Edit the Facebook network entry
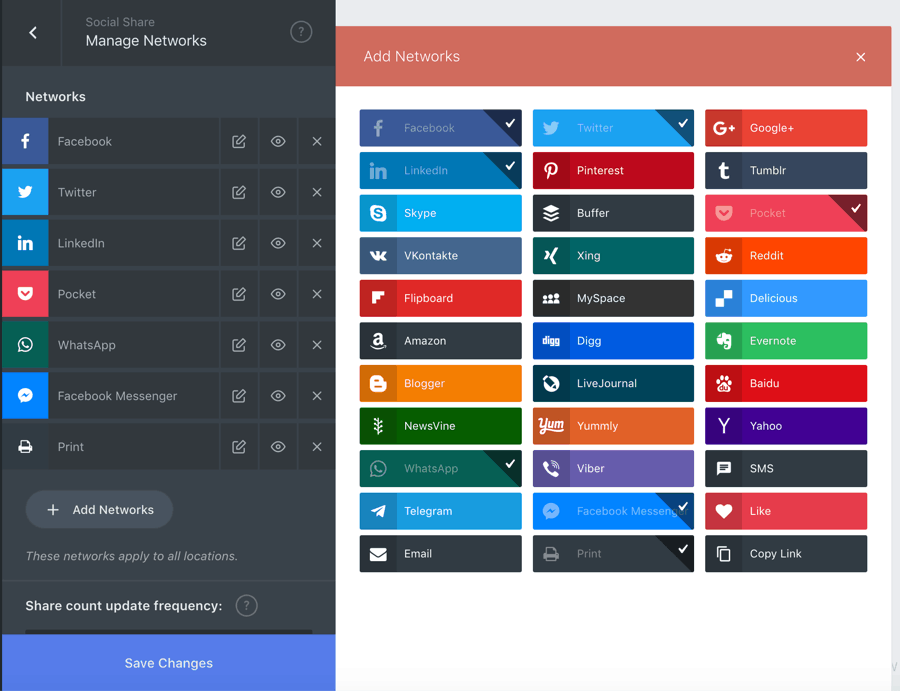 click(239, 141)
